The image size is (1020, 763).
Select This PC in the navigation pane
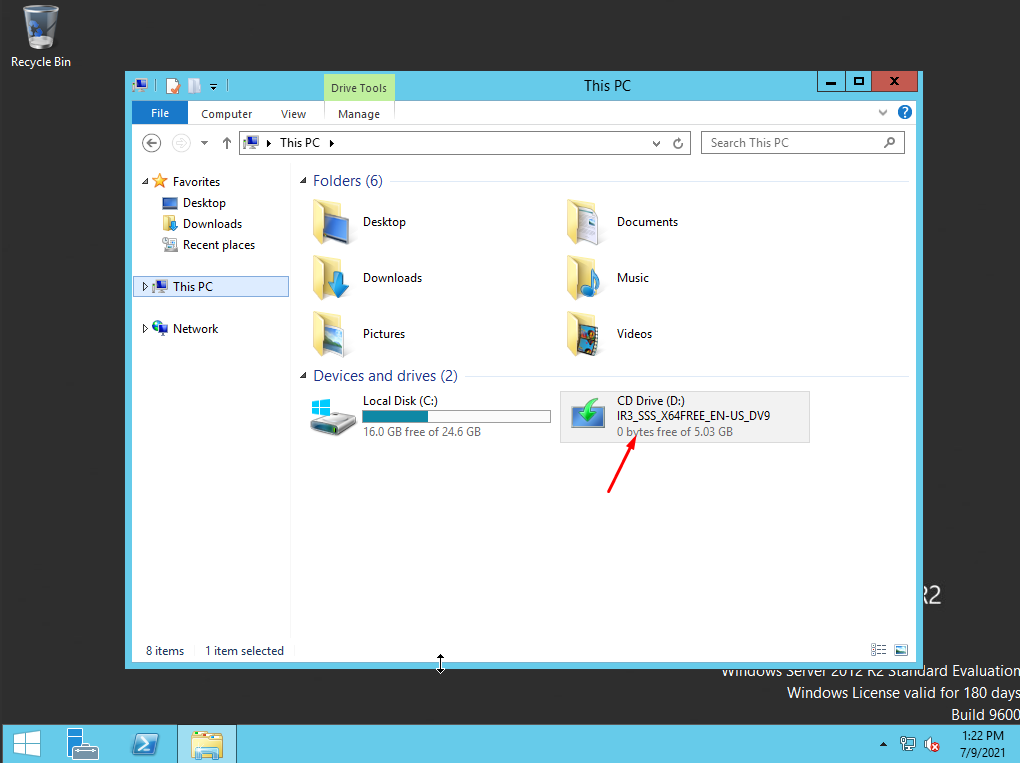click(193, 286)
